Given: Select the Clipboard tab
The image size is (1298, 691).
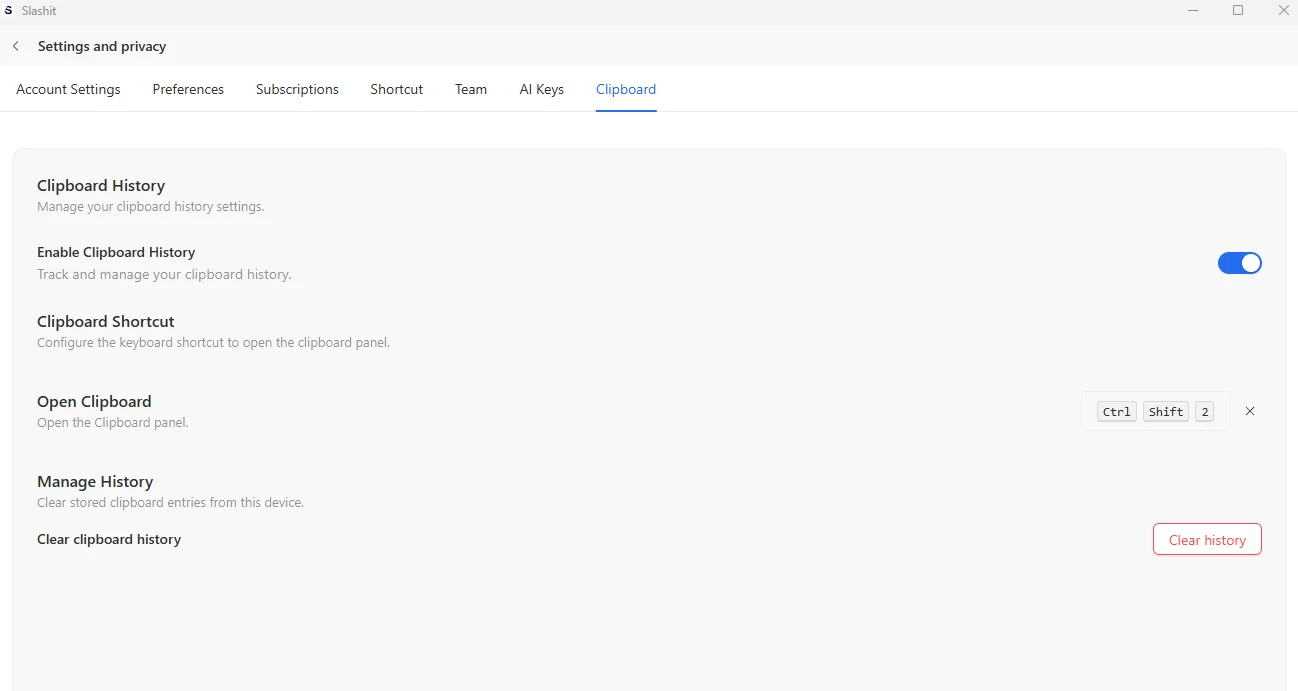Looking at the screenshot, I should 626,89.
